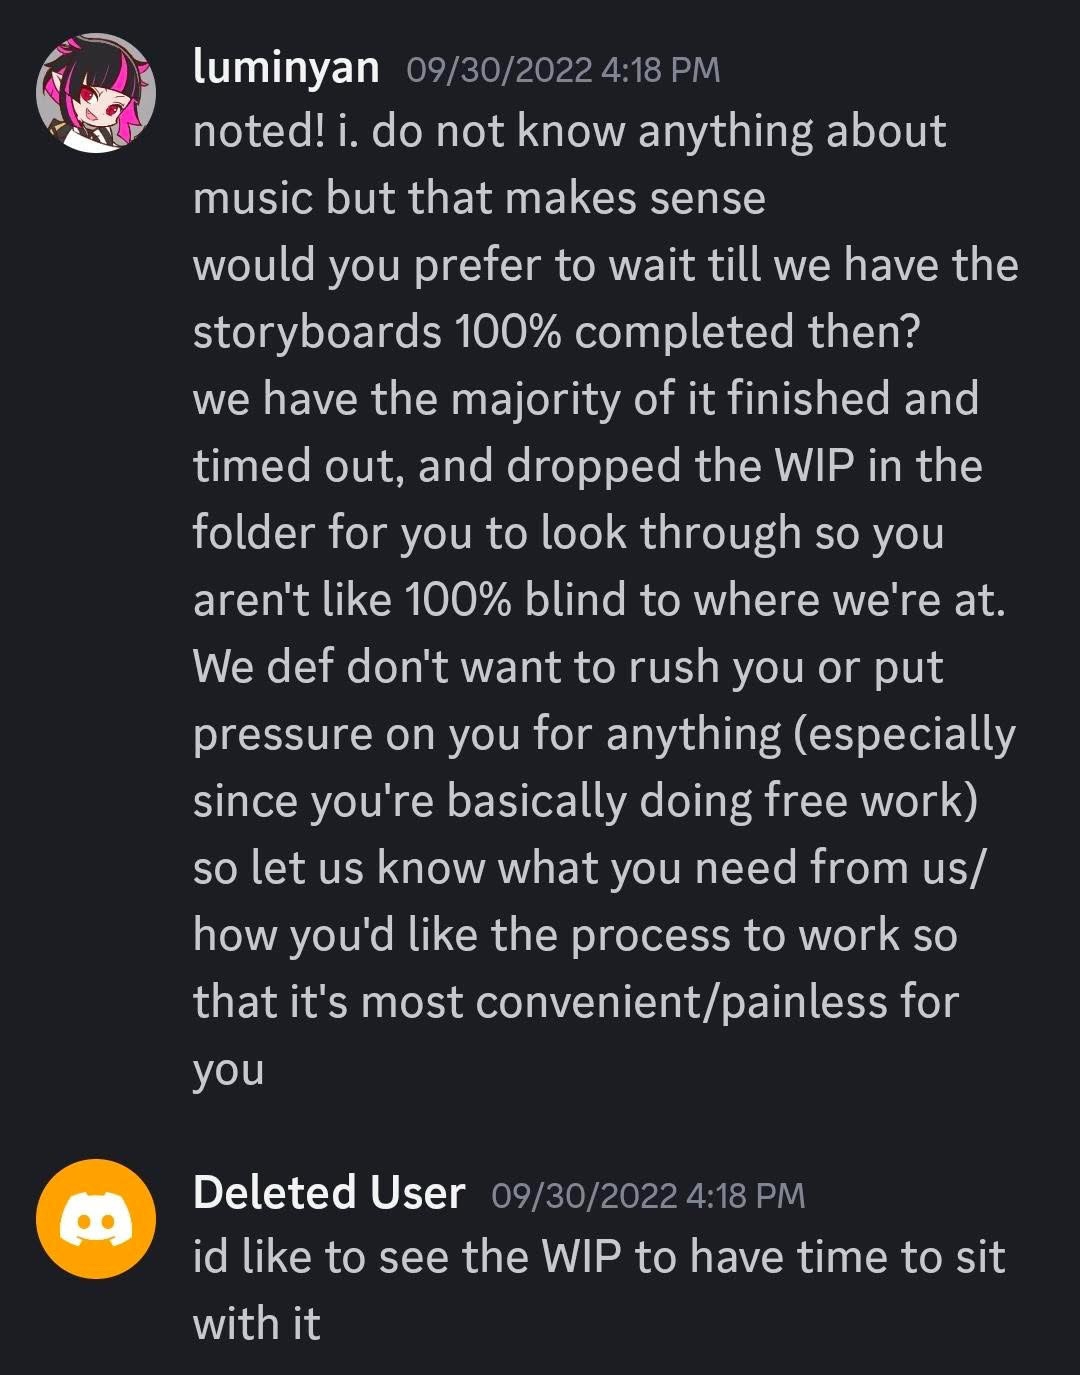Click the line "We def don't want to rush"
Viewport: 1080px width, 1375px height.
tap(567, 667)
